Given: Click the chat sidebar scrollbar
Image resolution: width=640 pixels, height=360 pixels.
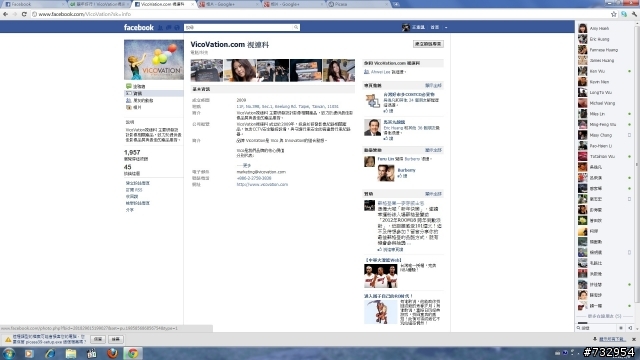Looking at the screenshot, I should click(x=637, y=164).
